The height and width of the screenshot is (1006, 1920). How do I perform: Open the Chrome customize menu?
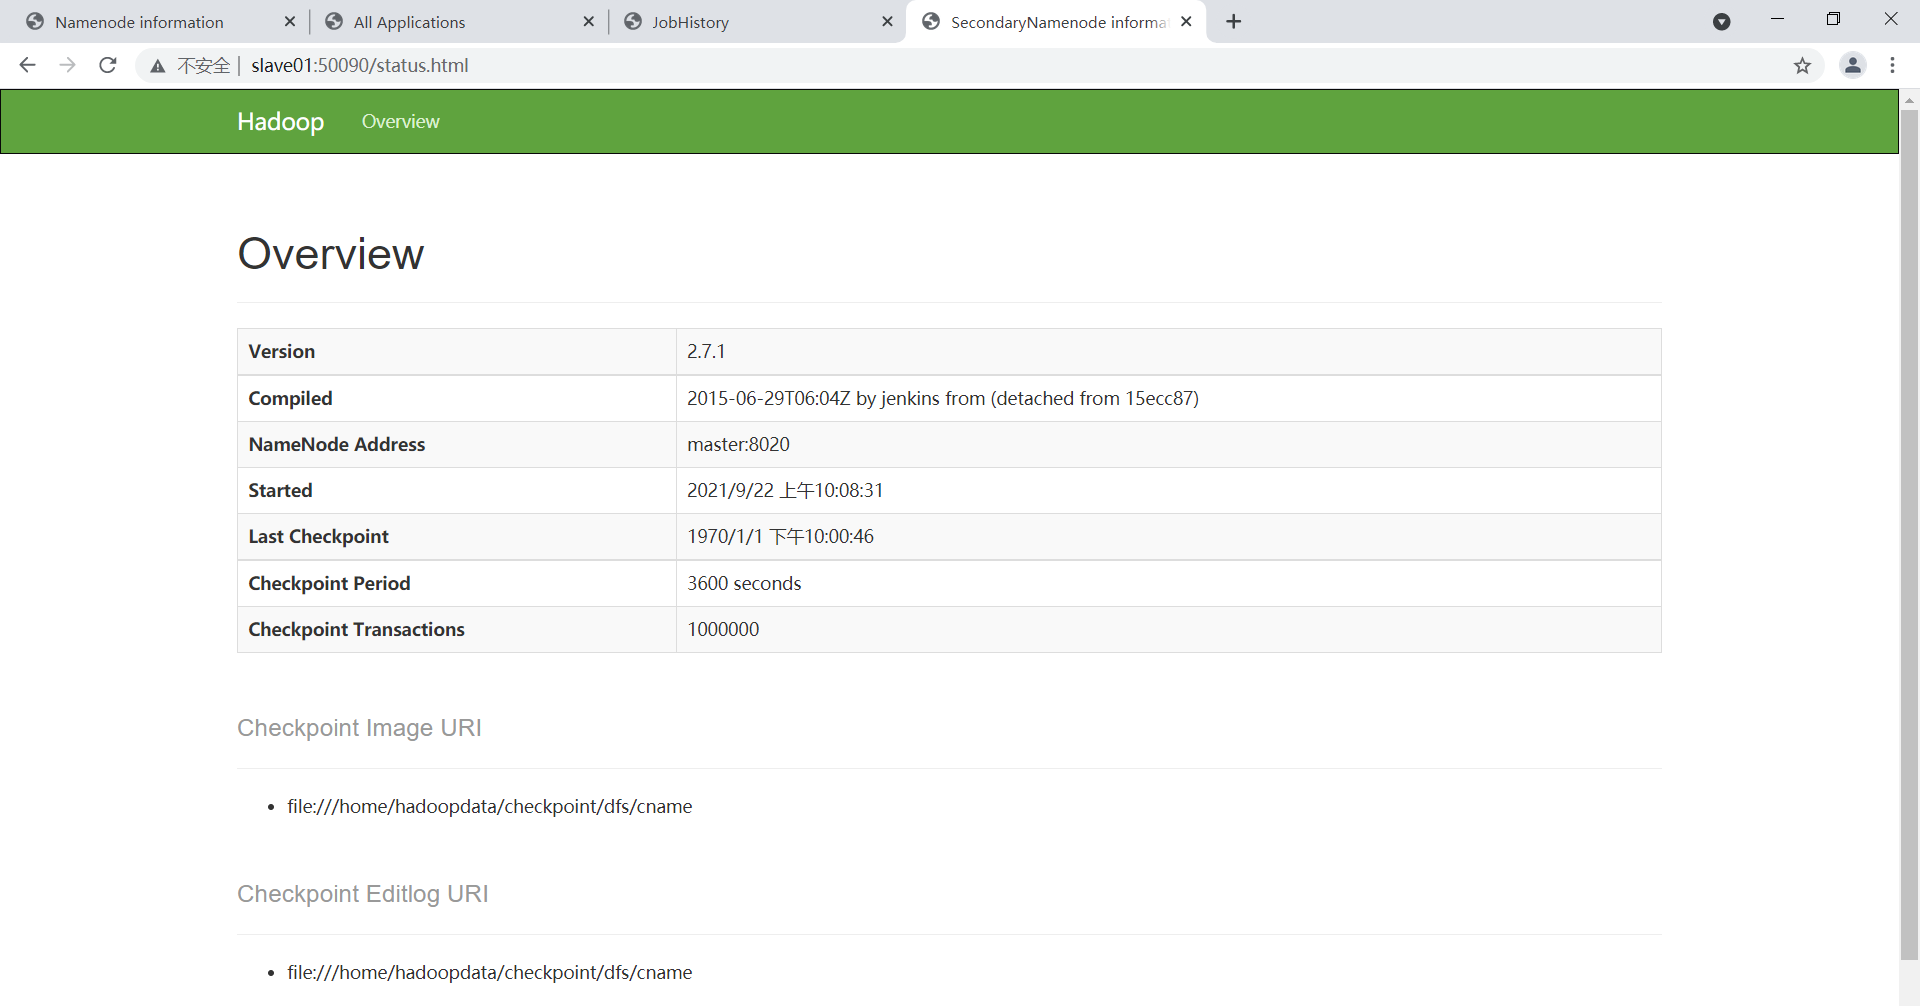pos(1893,65)
